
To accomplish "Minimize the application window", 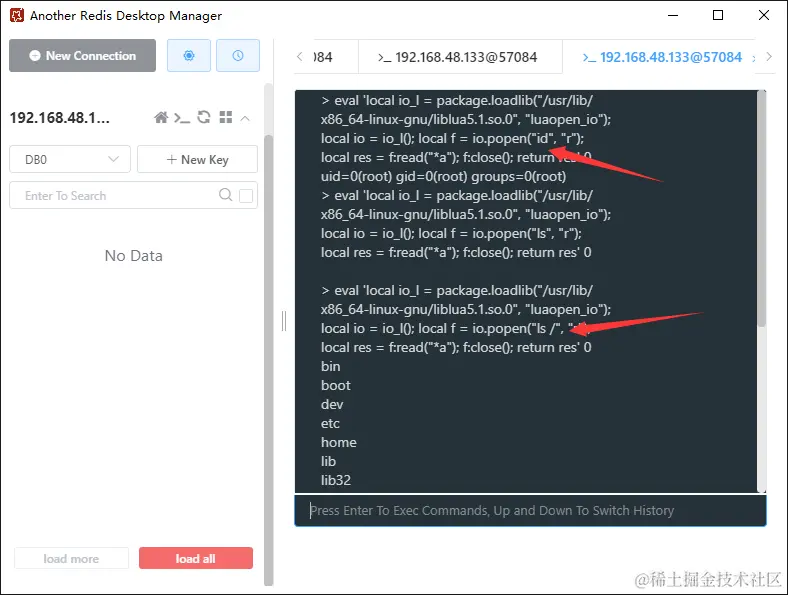I will tap(673, 15).
